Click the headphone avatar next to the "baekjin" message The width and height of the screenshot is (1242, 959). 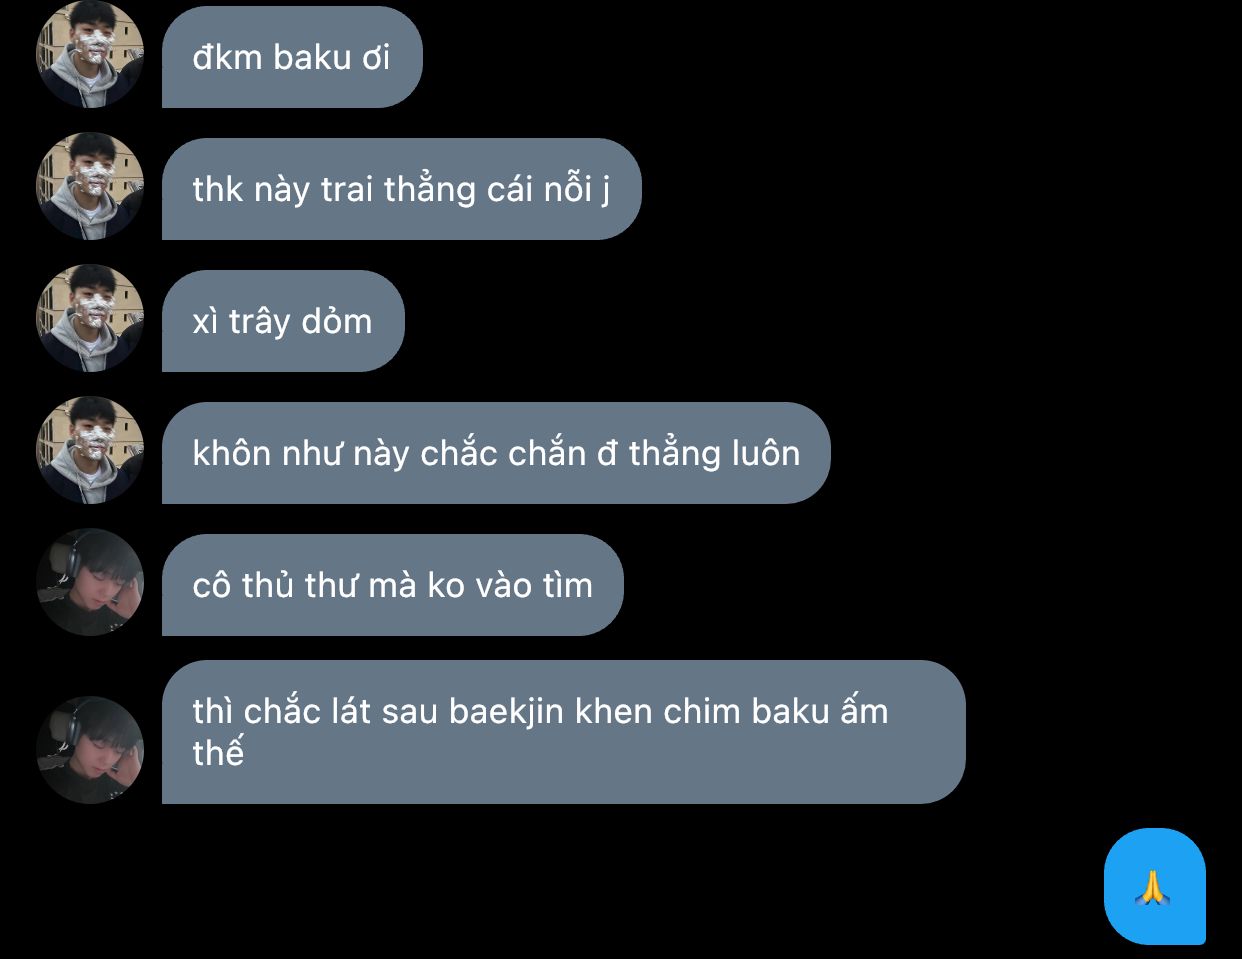[90, 750]
